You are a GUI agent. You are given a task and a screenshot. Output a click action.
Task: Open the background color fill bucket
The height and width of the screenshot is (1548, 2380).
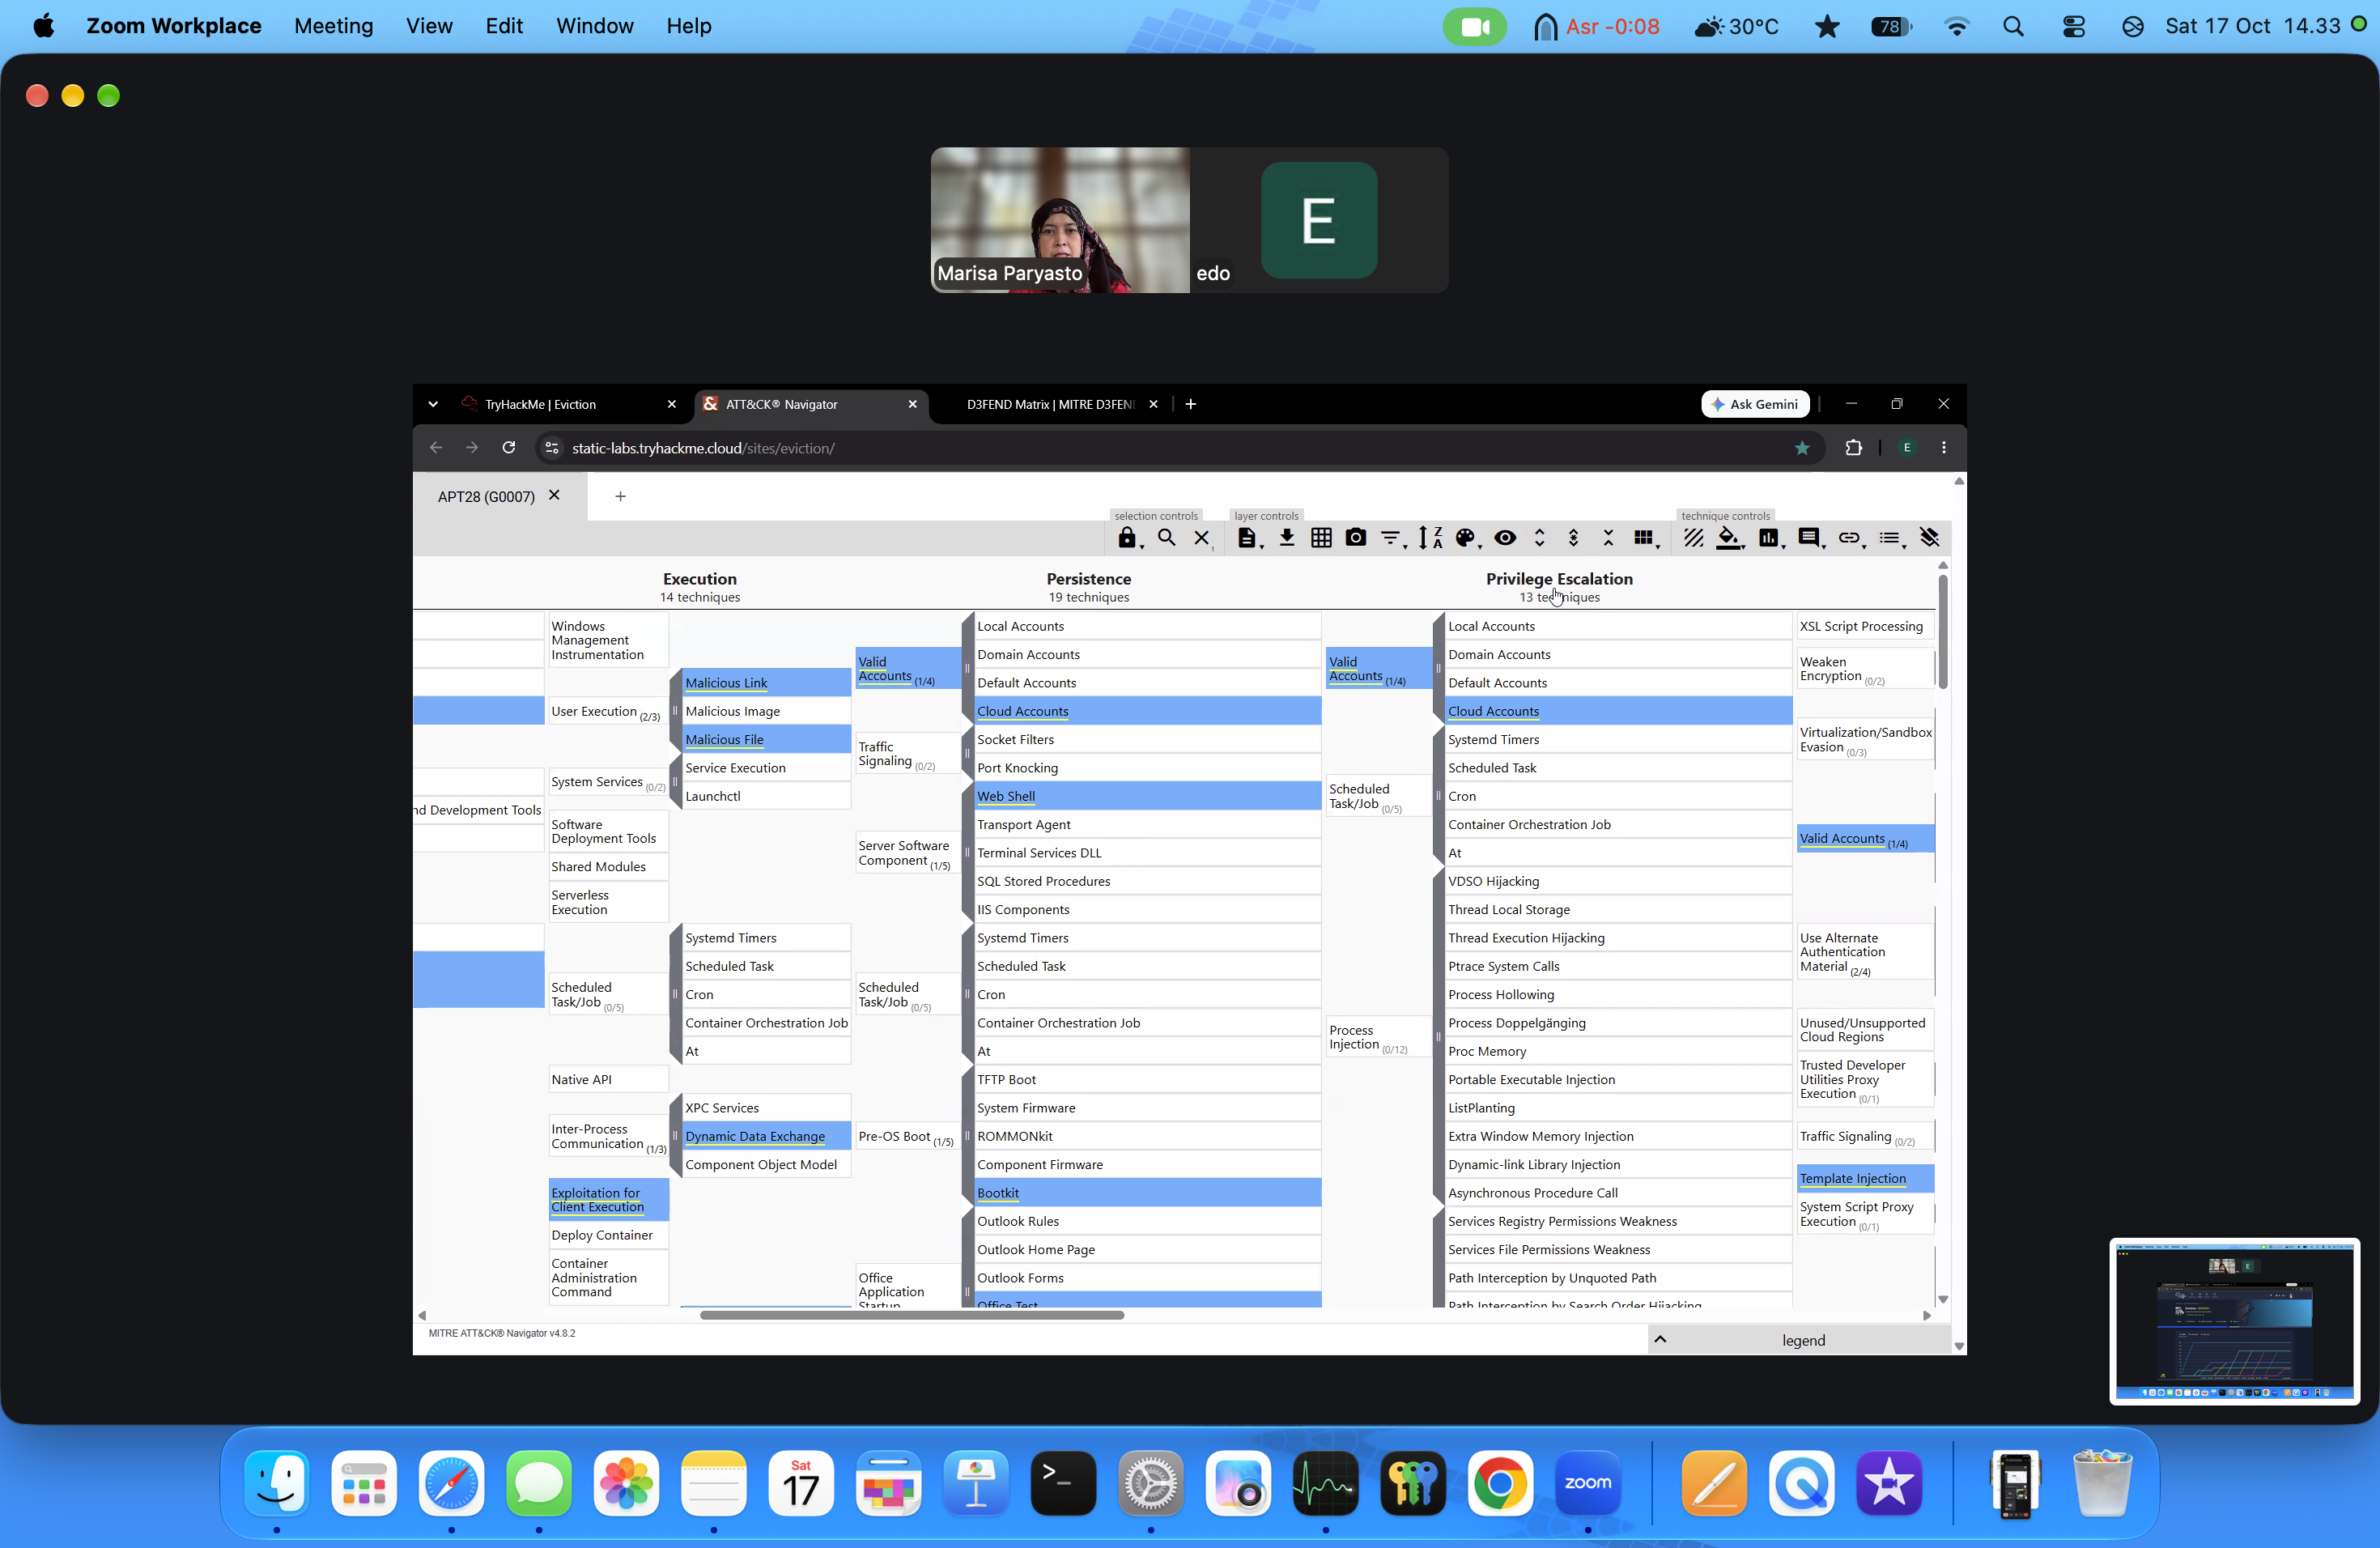[x=1730, y=538]
